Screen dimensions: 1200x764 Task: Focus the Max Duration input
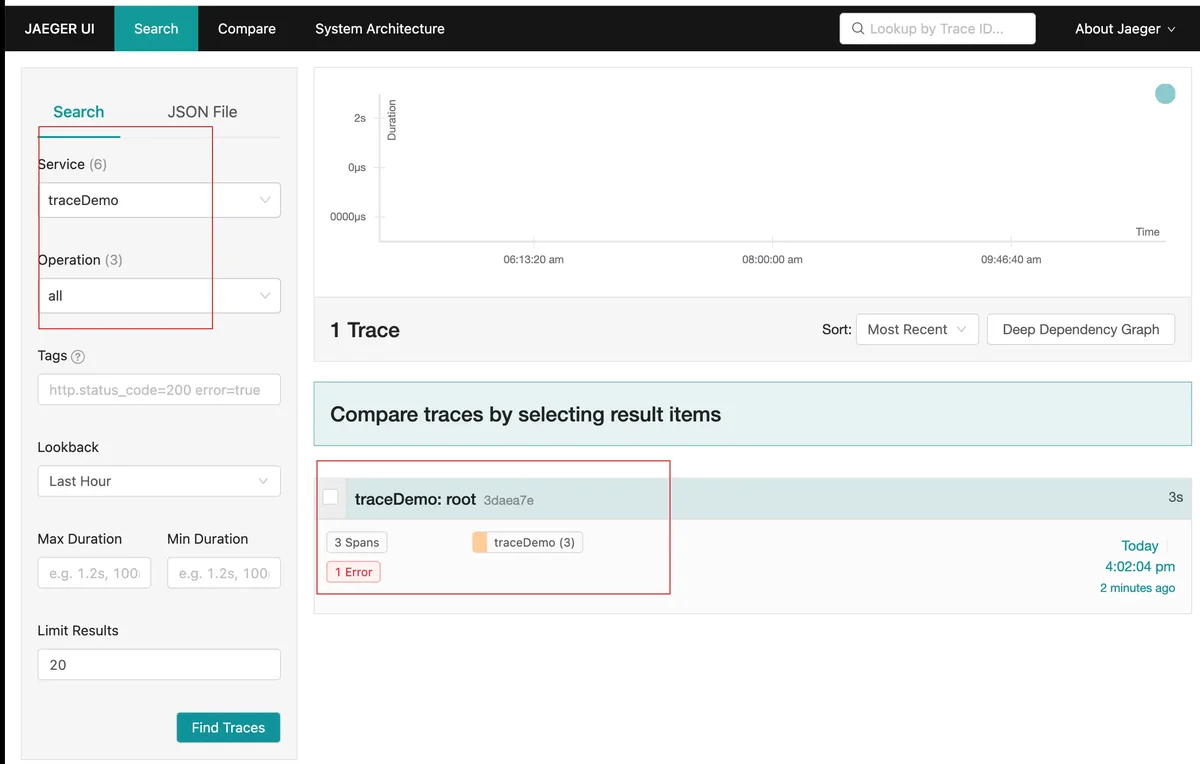pos(94,573)
